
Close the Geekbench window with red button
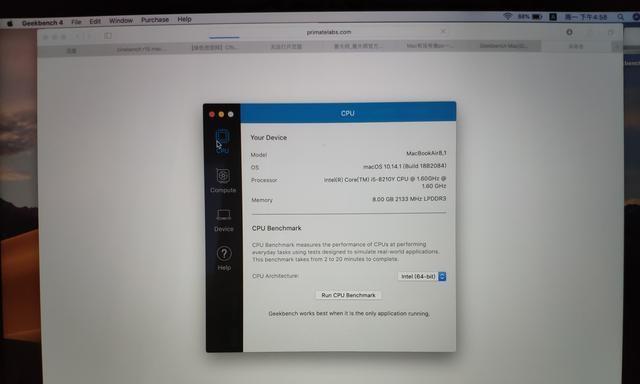tap(212, 114)
